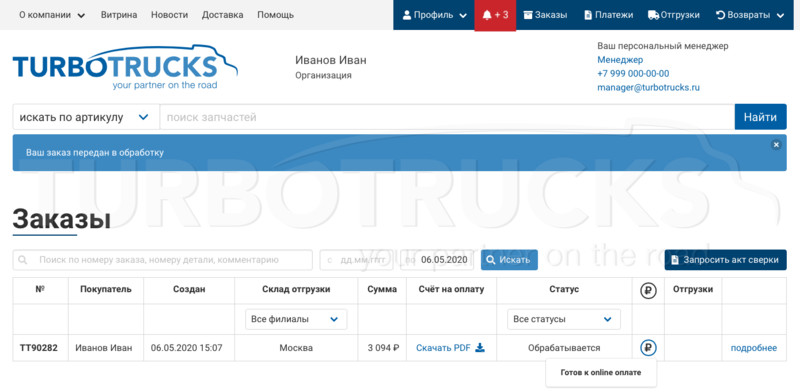Click the Москва warehouse cell
Screen dimensions: 800x389
[x=296, y=348]
